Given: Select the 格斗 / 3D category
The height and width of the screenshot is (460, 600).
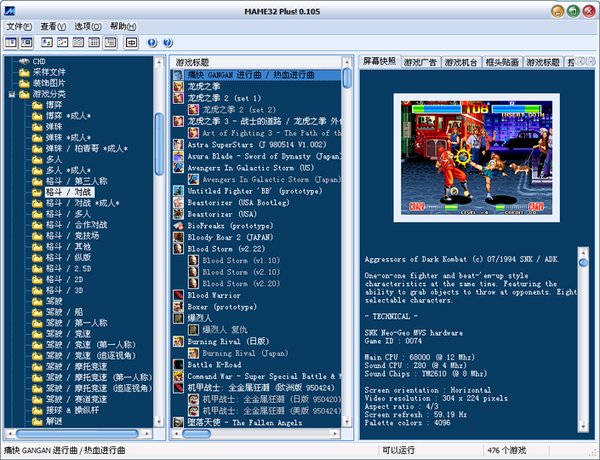Looking at the screenshot, I should (65, 290).
